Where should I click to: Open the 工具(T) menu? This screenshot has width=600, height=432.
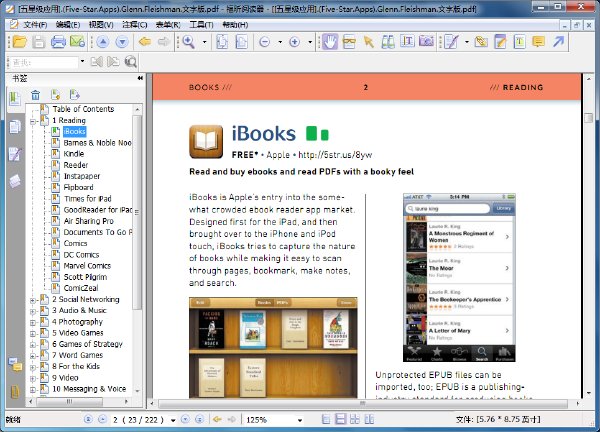pyautogui.click(x=201, y=25)
